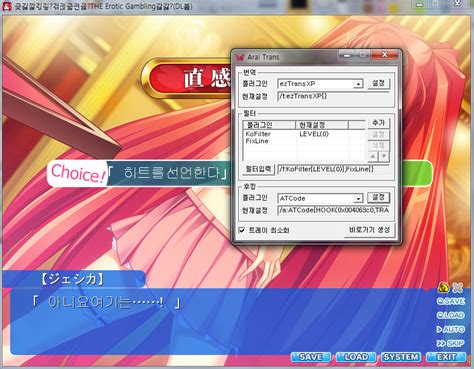The height and width of the screenshot is (369, 474).
Task: Open the translation plugin ezTransXP dropdown
Action: click(358, 84)
